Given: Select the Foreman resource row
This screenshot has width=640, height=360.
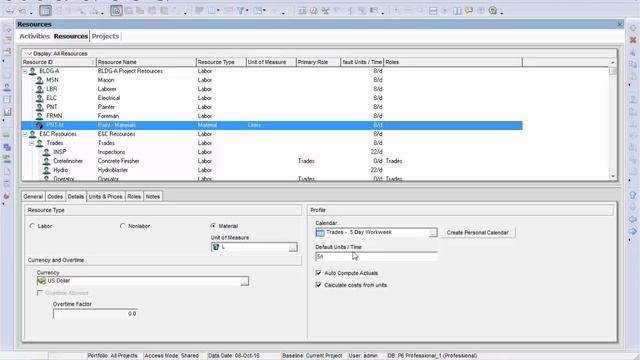Looking at the screenshot, I should coord(272,116).
